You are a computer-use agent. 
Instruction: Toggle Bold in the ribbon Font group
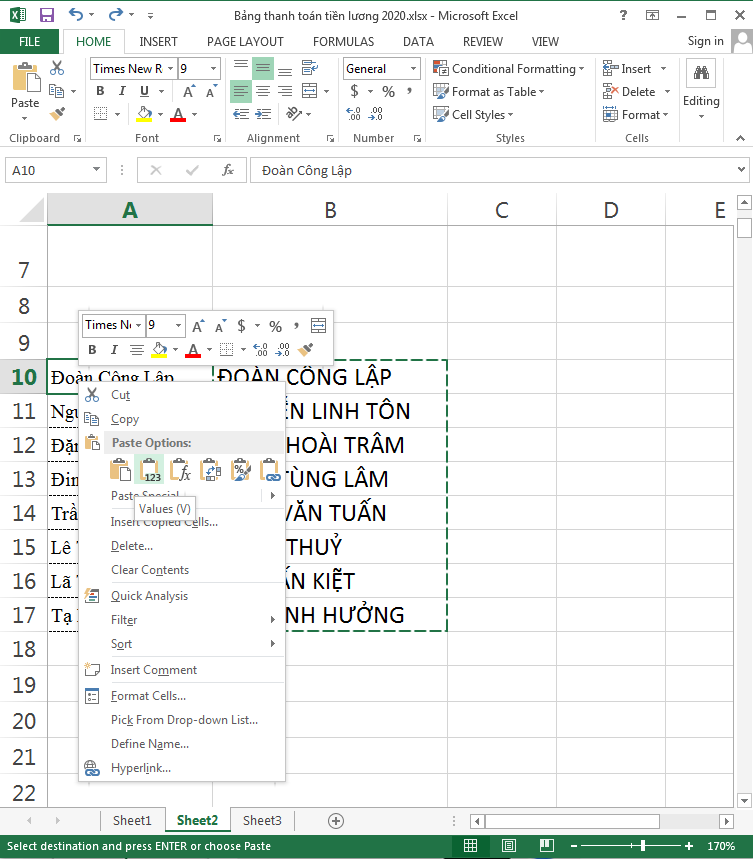[100, 91]
